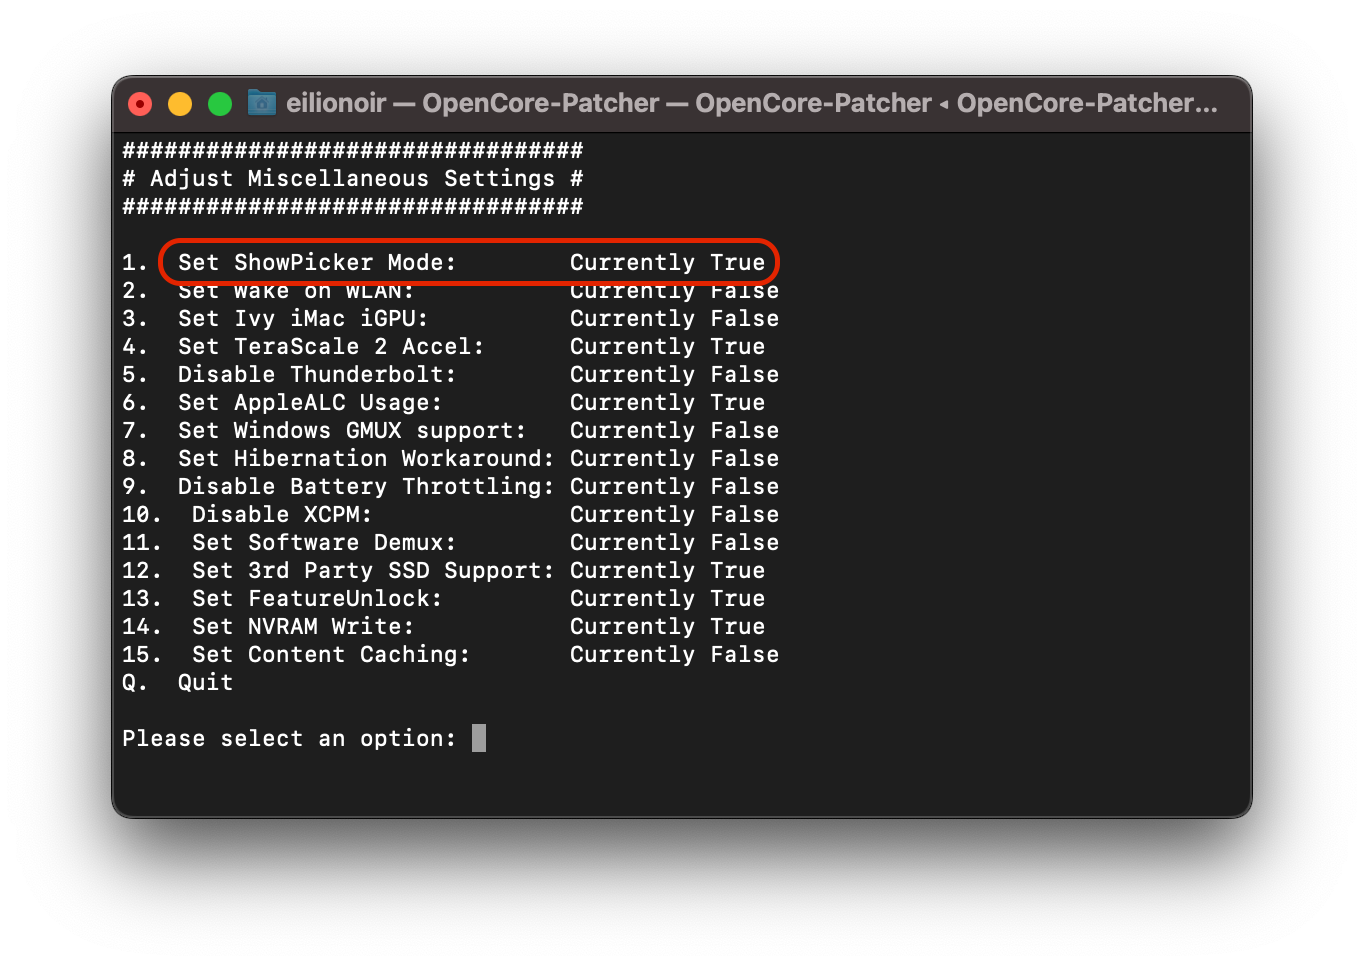Click the Set Windows GMUX support entry
Image resolution: width=1364 pixels, height=966 pixels.
[x=351, y=431]
